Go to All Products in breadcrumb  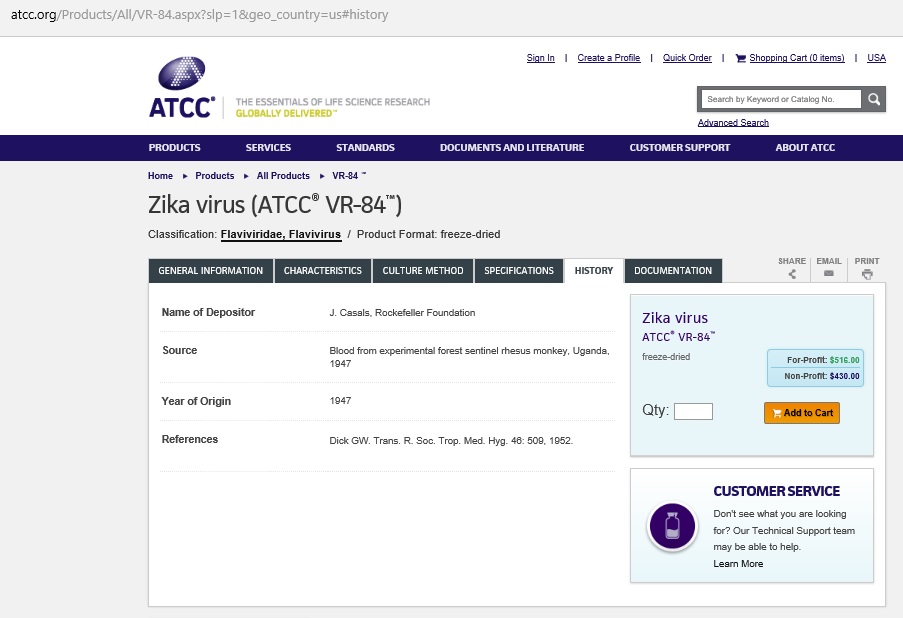click(x=283, y=176)
